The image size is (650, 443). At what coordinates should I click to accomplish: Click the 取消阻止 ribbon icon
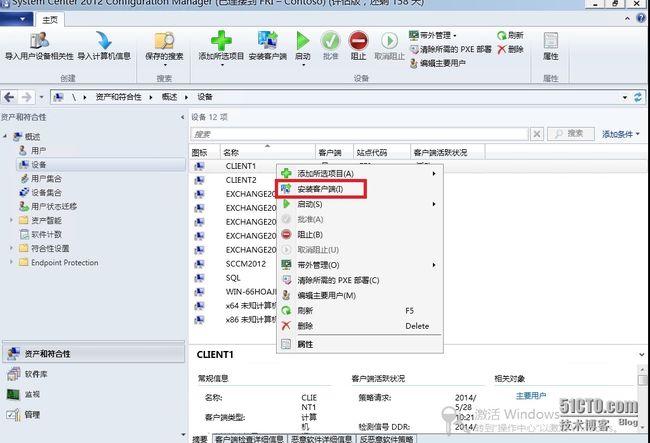coord(389,41)
